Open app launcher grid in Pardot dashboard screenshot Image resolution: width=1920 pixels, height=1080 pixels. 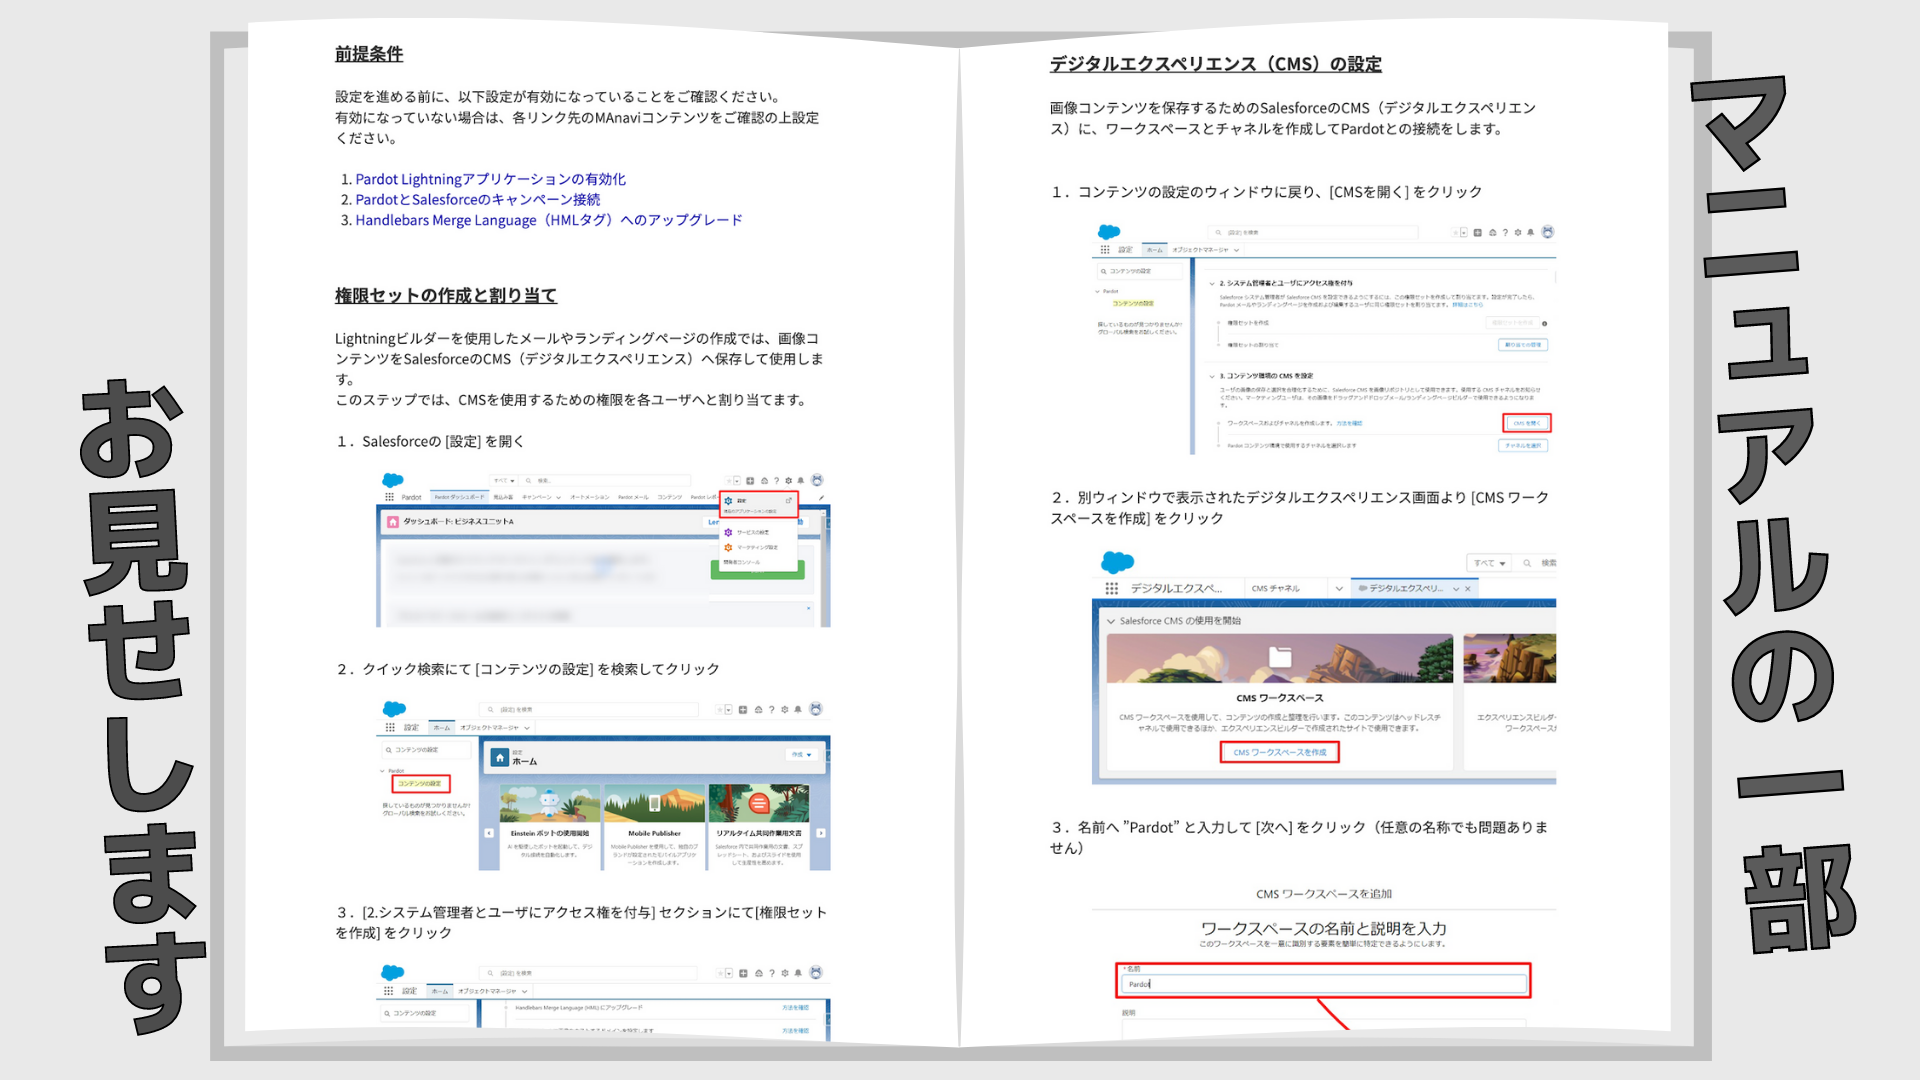(x=390, y=497)
